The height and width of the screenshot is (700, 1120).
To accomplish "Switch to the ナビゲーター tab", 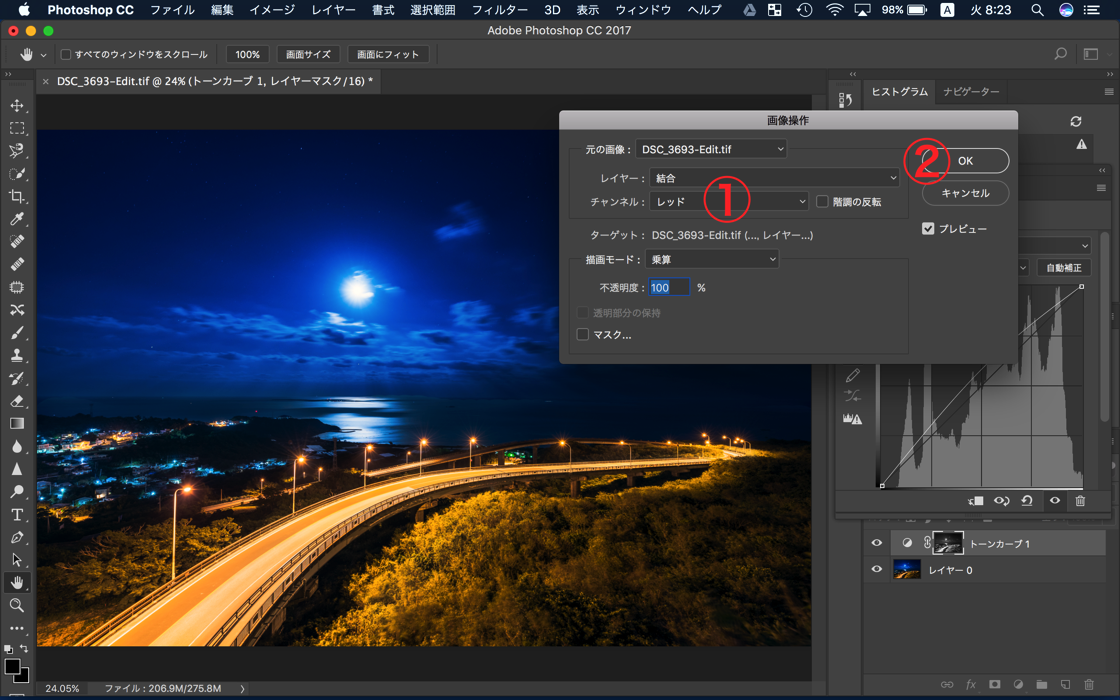I will (x=971, y=92).
